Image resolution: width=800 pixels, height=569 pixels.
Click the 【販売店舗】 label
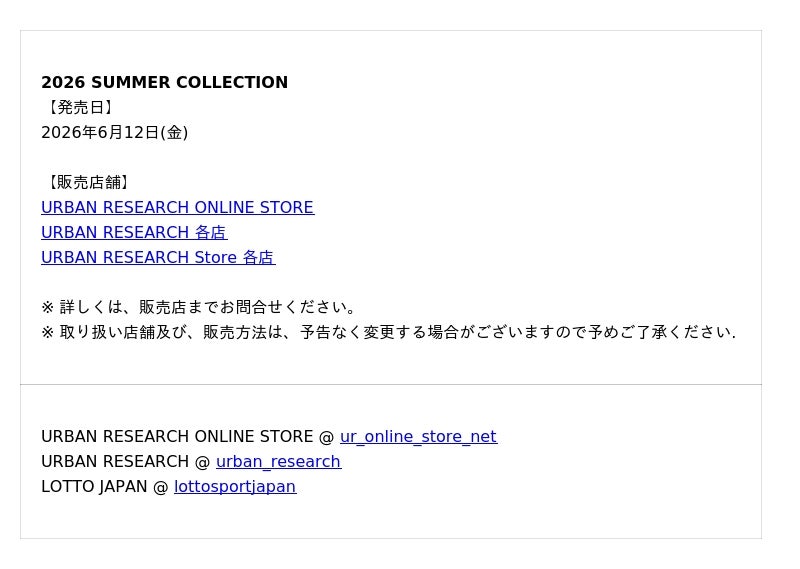coord(88,183)
